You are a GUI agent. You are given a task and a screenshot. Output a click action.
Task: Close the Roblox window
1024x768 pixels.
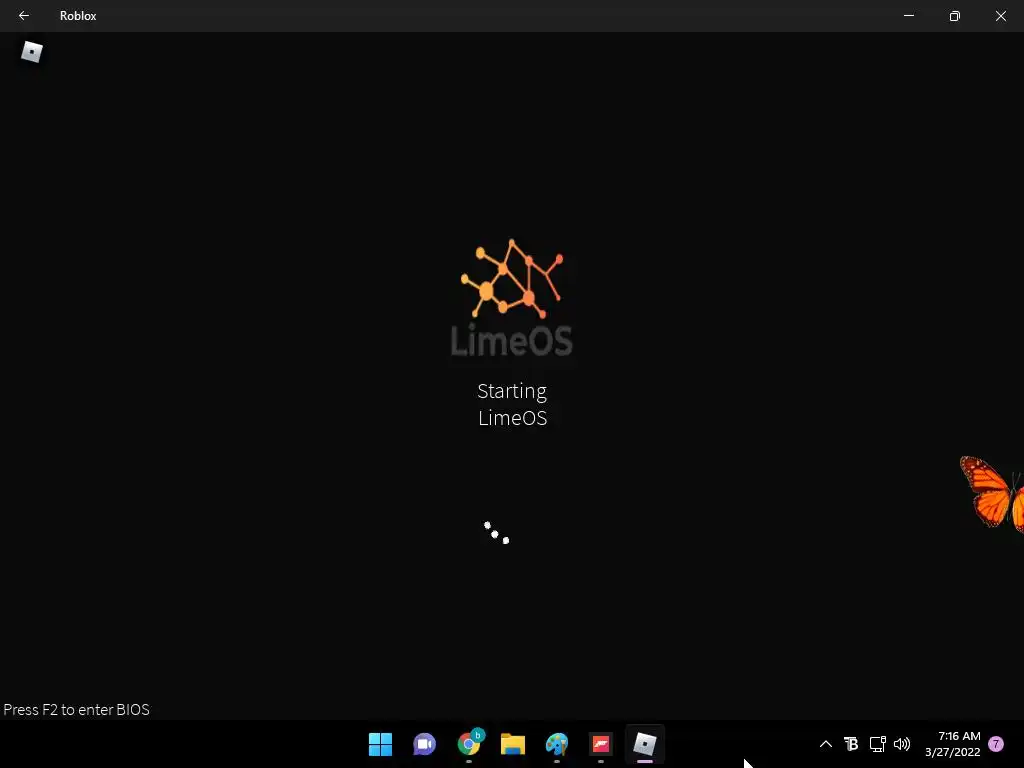click(1000, 16)
